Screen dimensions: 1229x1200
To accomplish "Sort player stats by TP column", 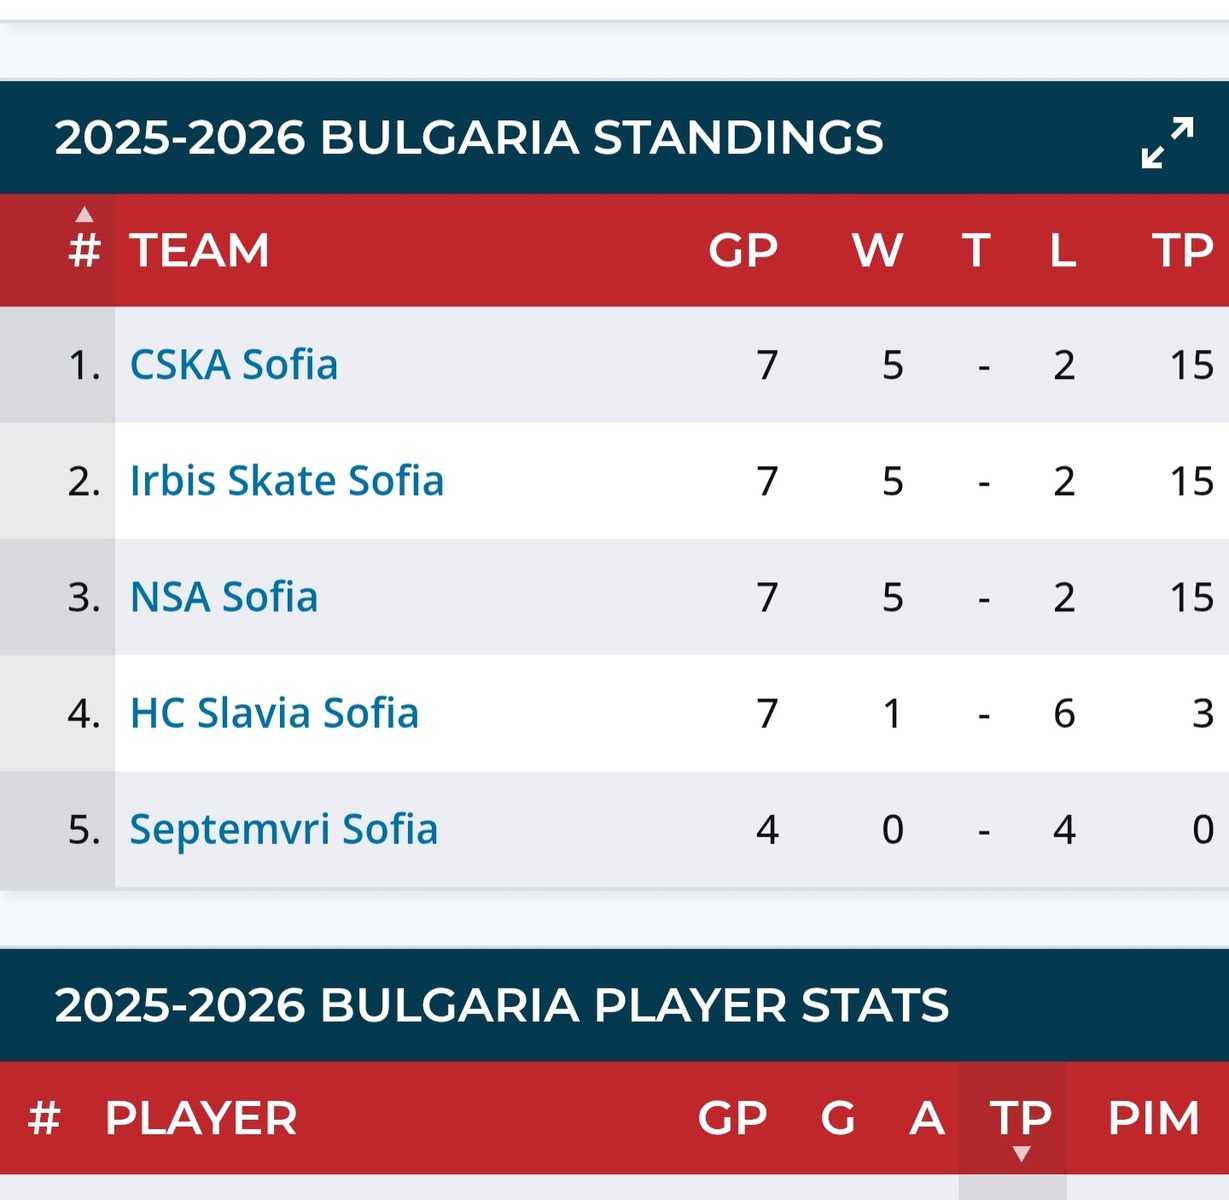I will click(x=1020, y=1118).
